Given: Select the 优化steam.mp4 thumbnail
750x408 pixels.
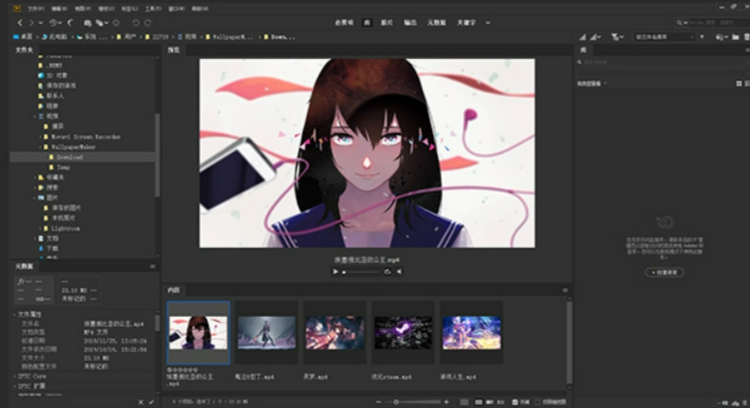Looking at the screenshot, I should 403,332.
